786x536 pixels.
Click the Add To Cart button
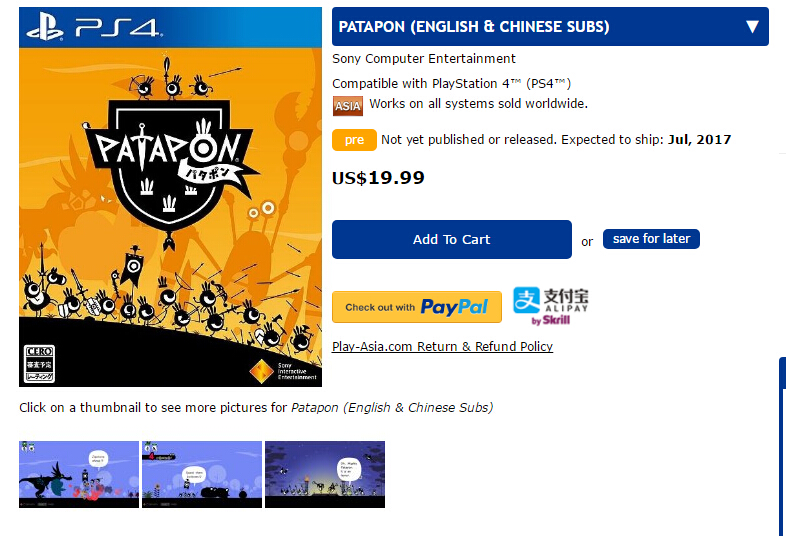451,240
